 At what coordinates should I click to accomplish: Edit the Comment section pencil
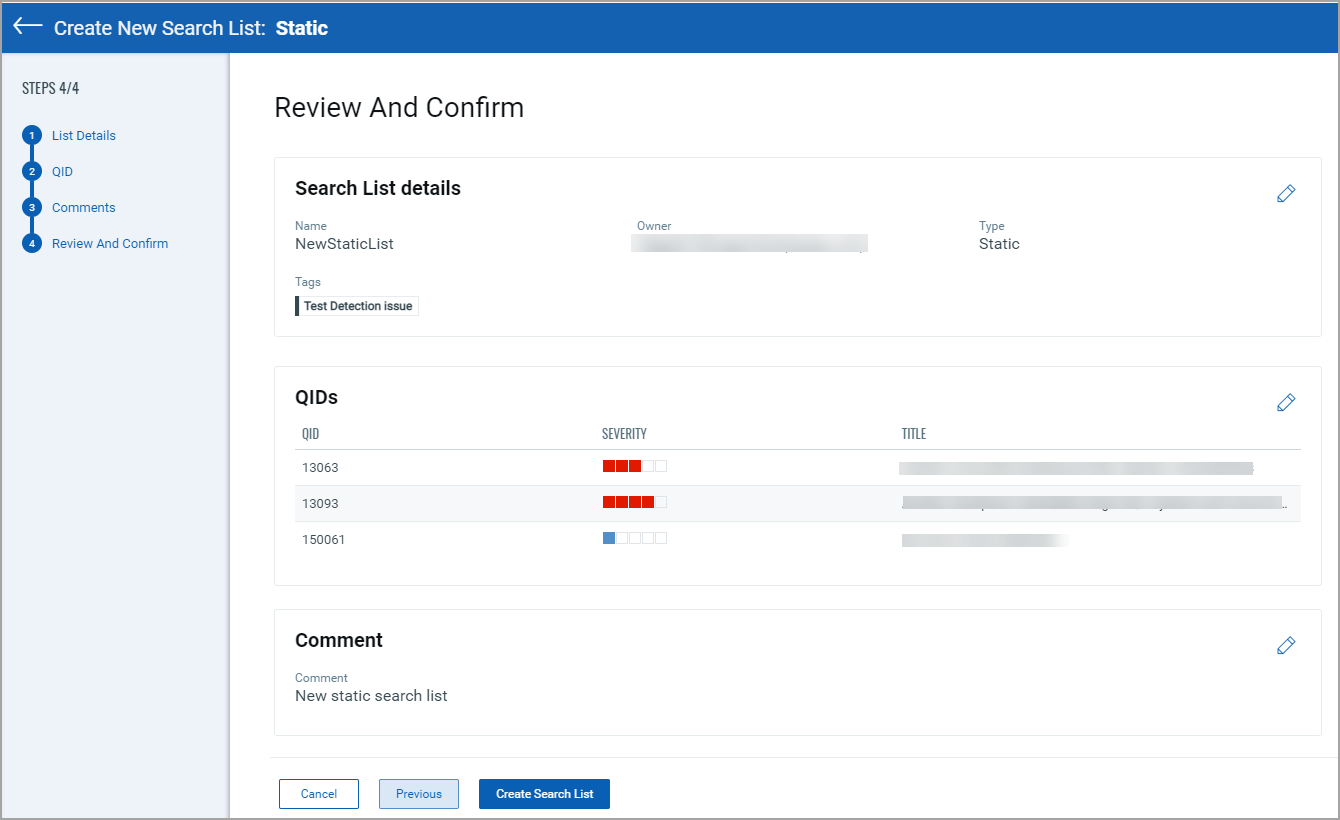pyautogui.click(x=1286, y=645)
